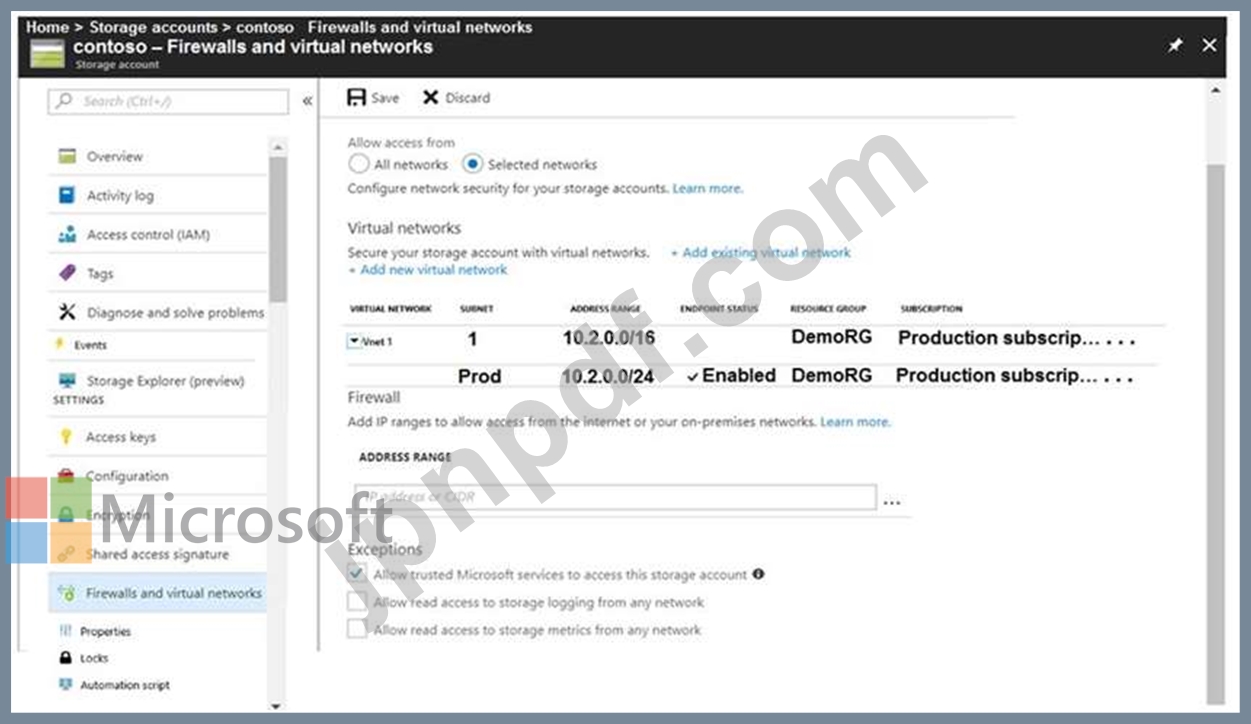Click the Enabled endpoint status cell
Screen dimensions: 1251x724
[x=732, y=376]
